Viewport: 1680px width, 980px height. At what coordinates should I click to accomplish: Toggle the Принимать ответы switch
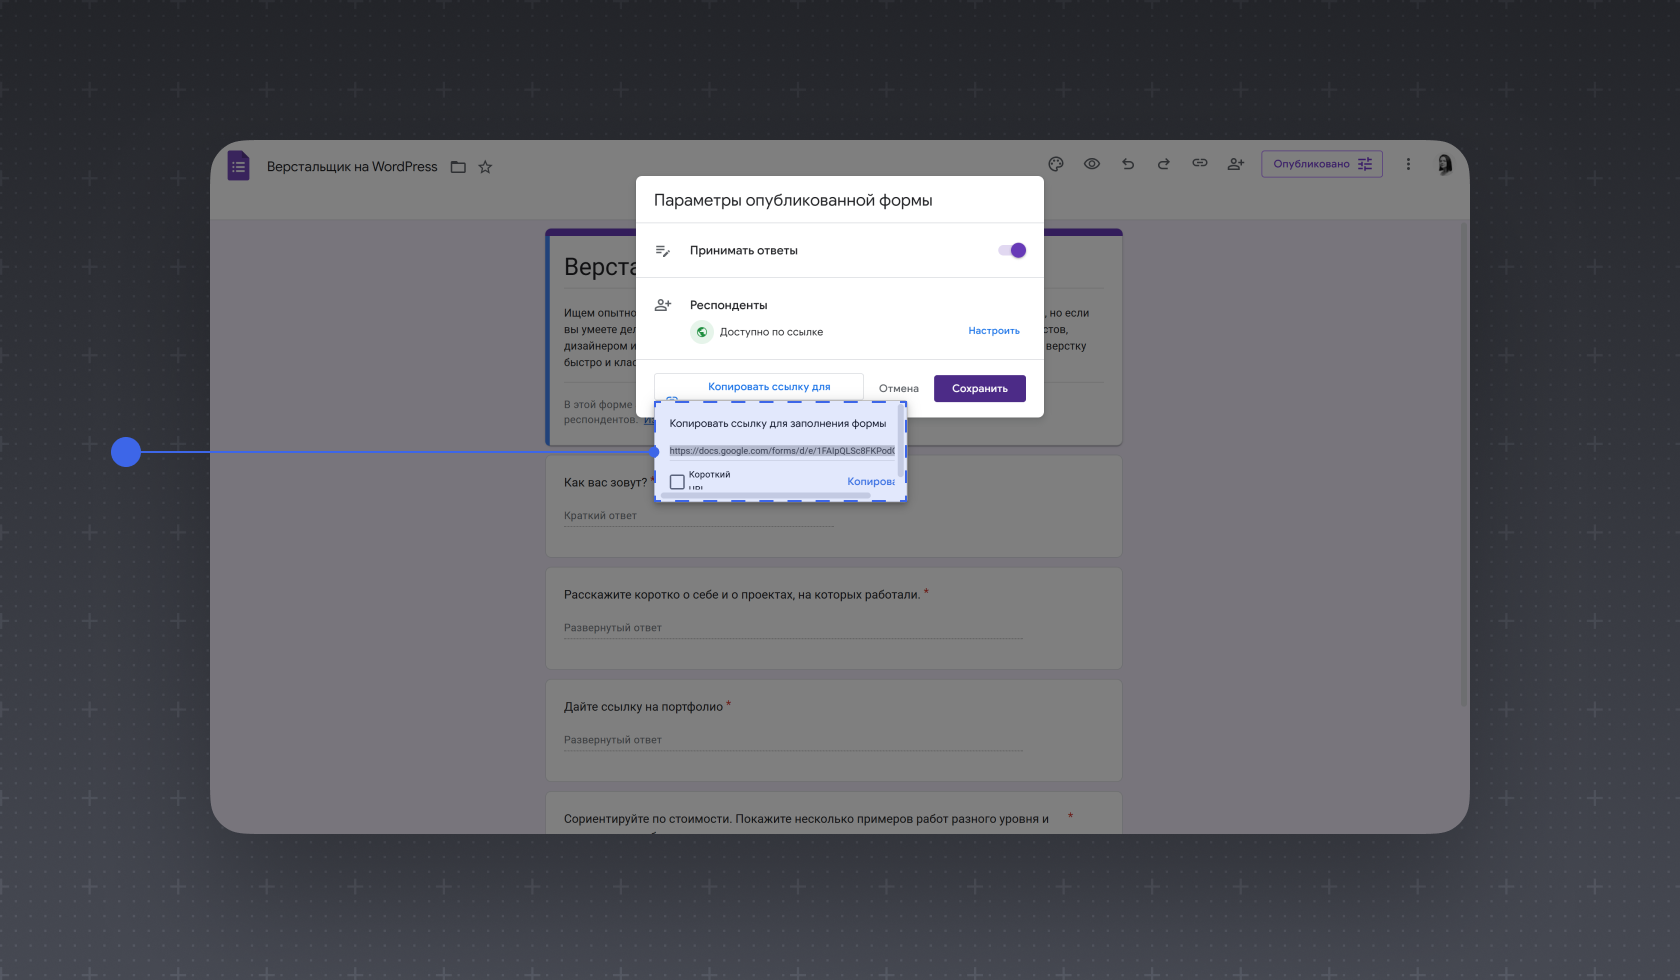tap(1012, 250)
